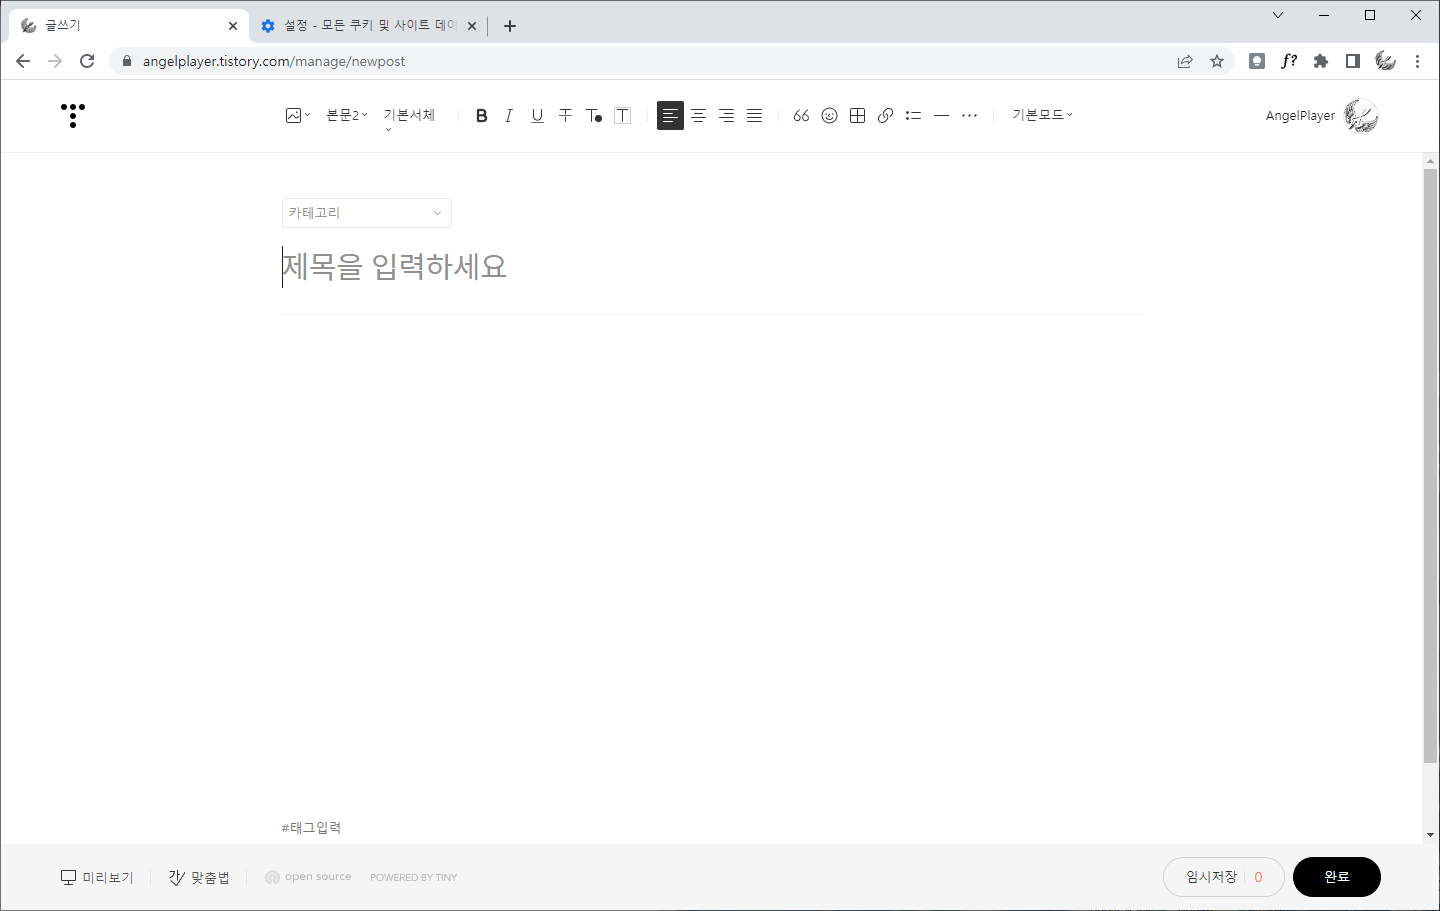
Task: Open the square badge browser extension
Action: (x=1257, y=61)
